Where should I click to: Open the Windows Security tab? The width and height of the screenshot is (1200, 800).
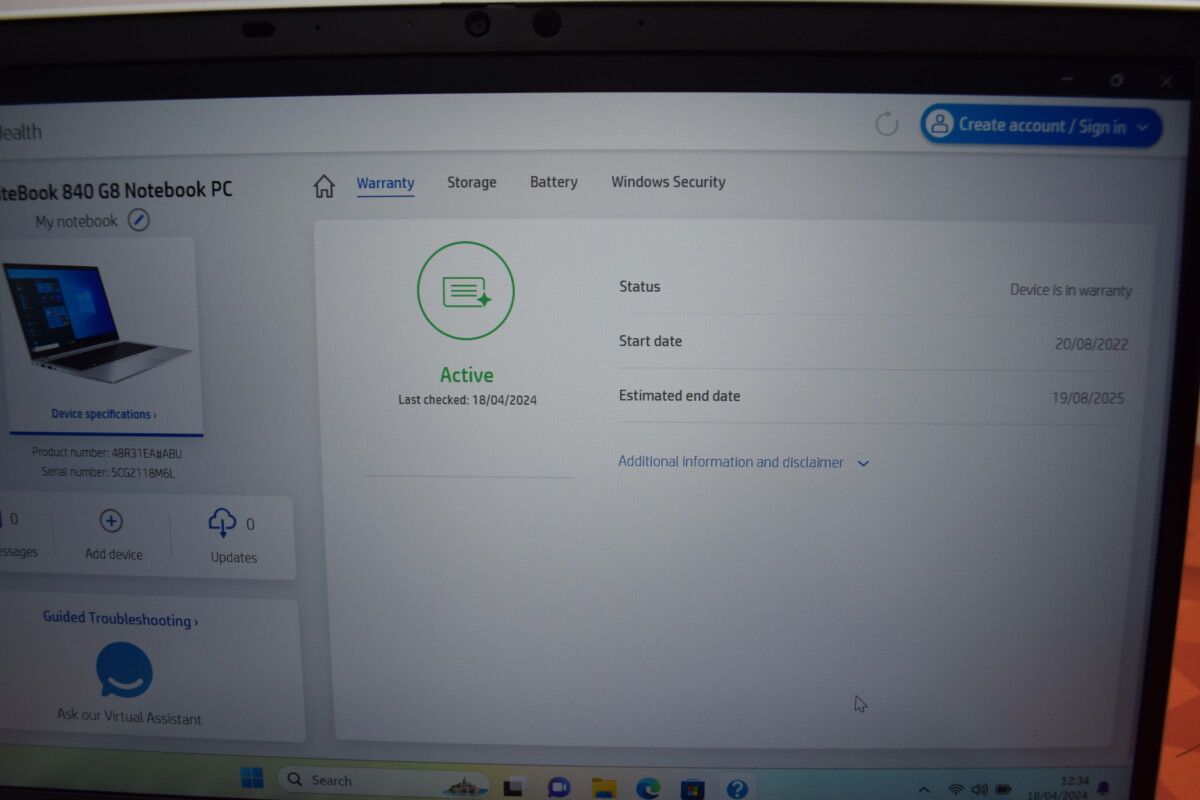[668, 182]
